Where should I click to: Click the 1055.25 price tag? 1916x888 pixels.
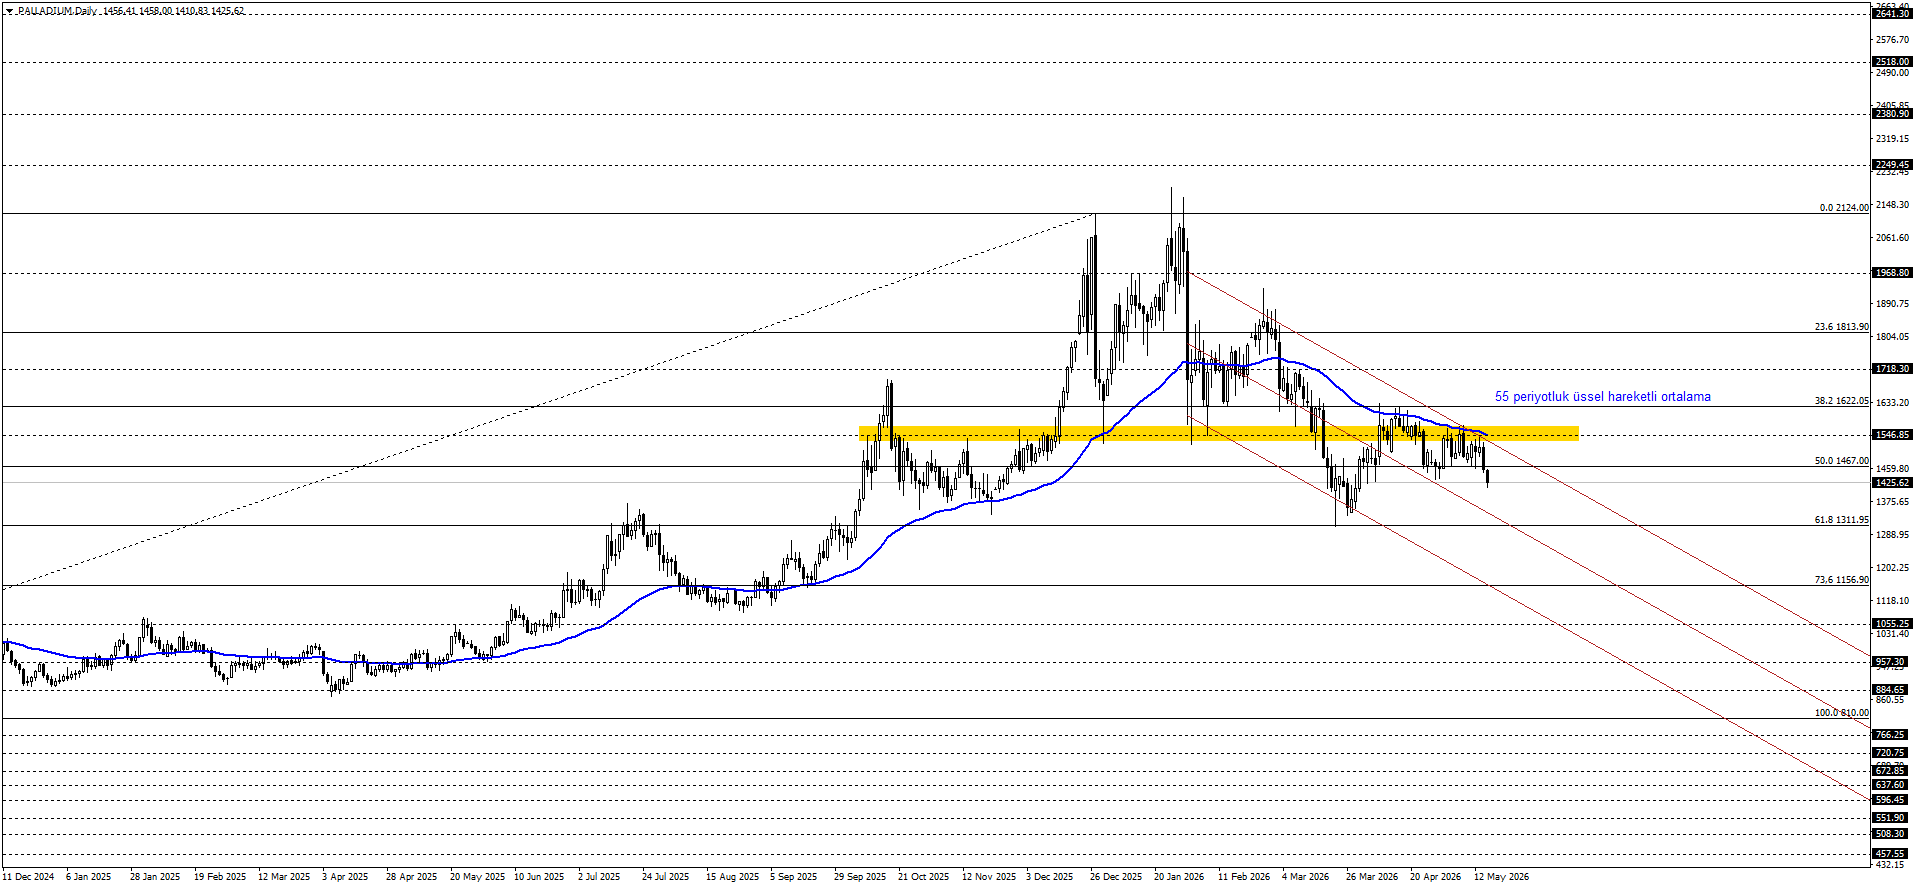(1892, 624)
